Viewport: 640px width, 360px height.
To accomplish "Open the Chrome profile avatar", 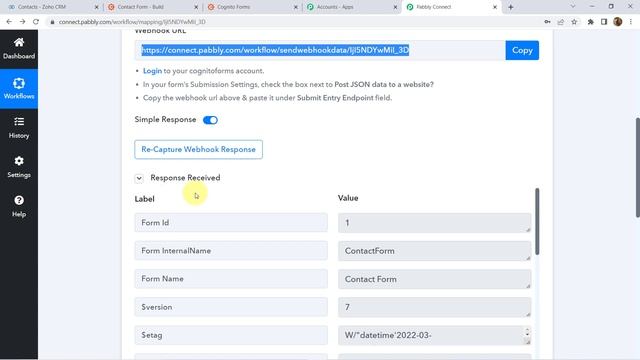I will (x=618, y=22).
